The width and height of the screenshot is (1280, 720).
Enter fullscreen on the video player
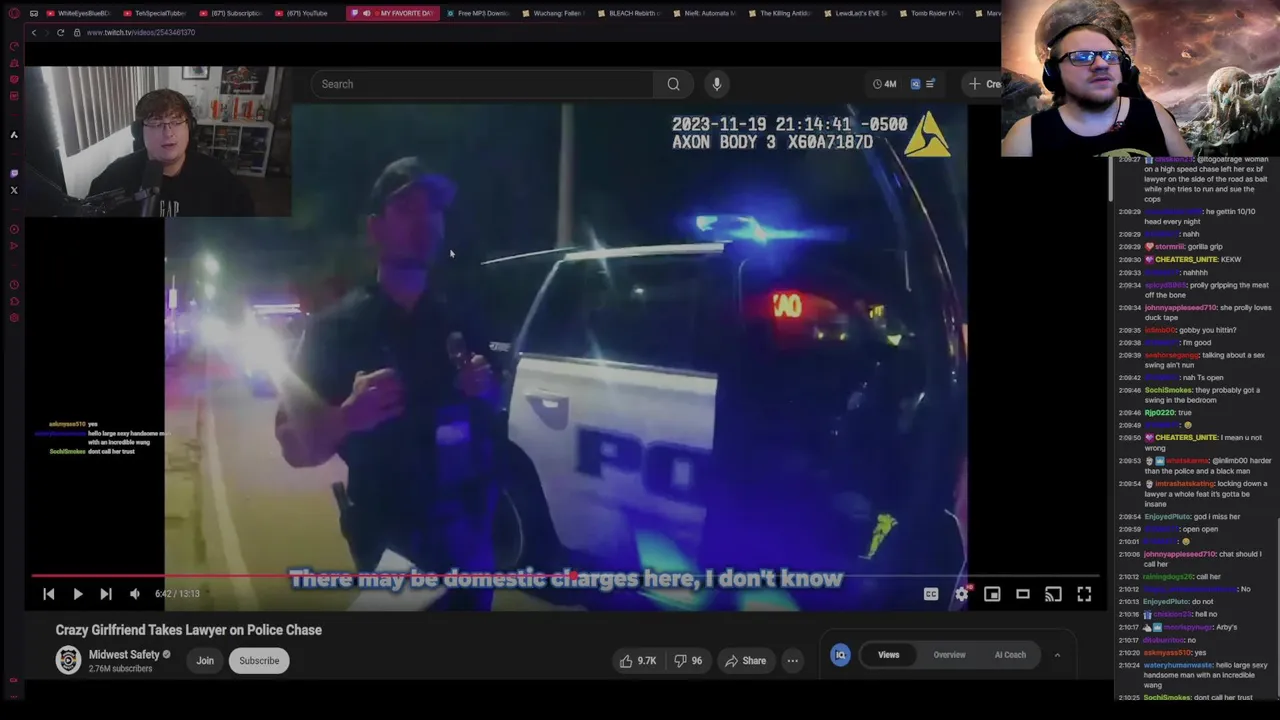coord(1084,594)
